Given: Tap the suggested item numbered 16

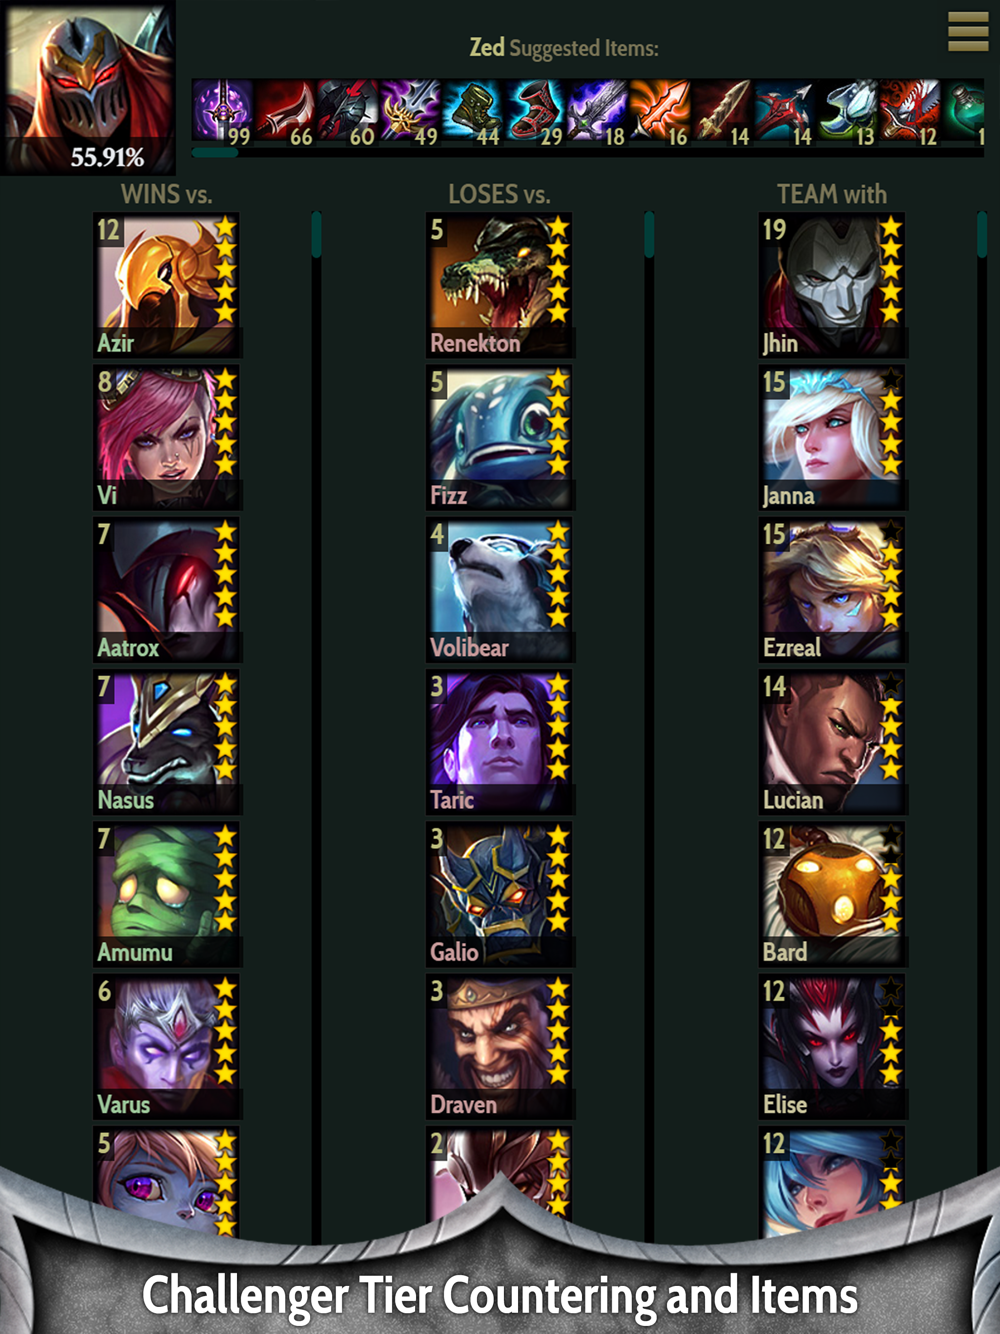Looking at the screenshot, I should coord(661,112).
